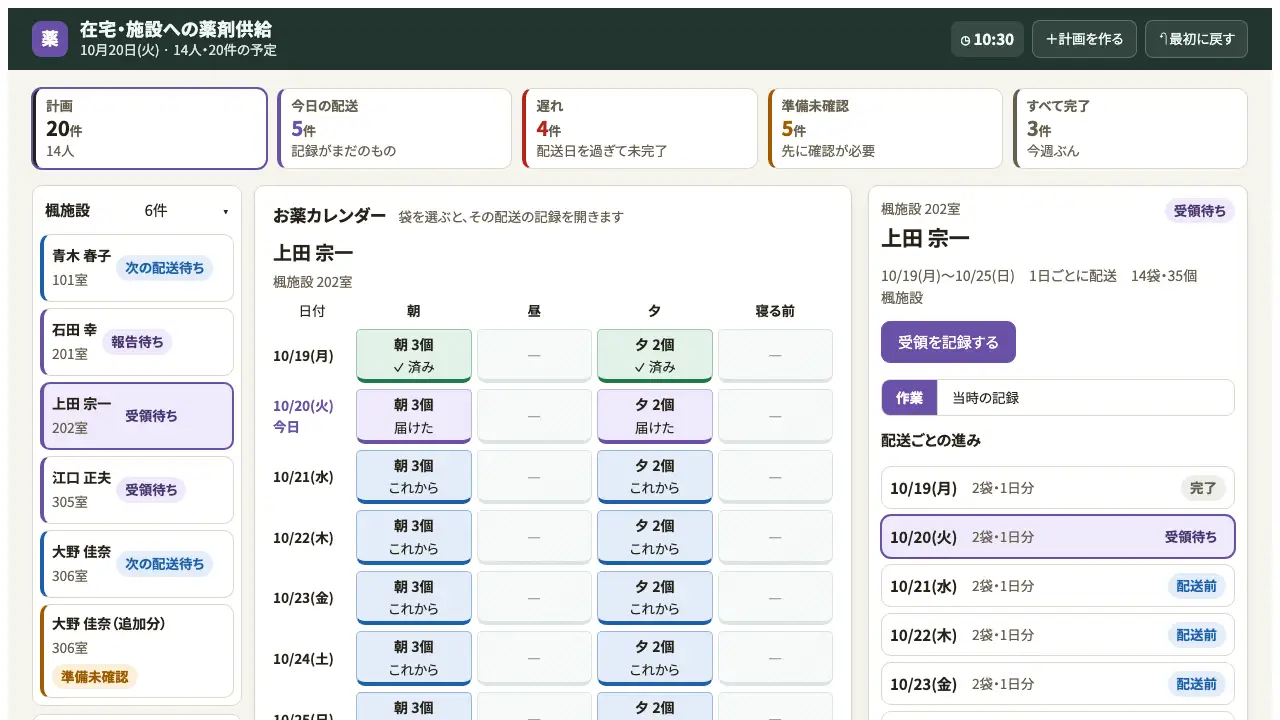
Task: Select patient 石田 幸 in room 201
Action: [137, 342]
